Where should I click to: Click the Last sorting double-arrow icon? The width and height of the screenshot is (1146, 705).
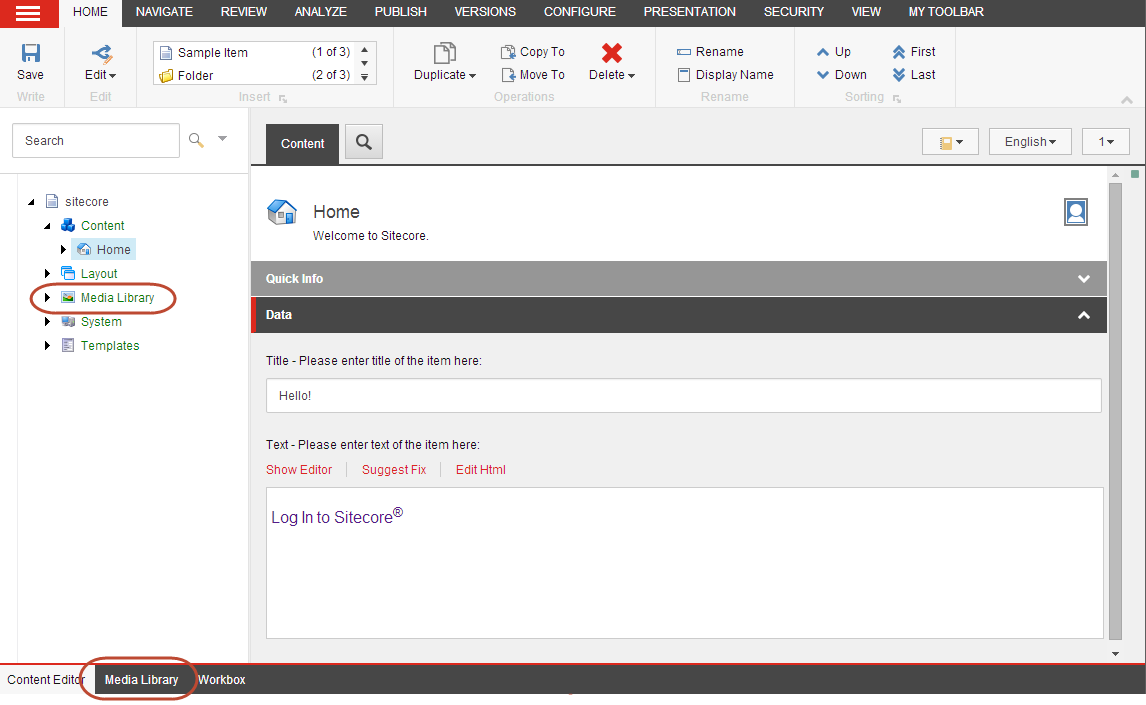pyautogui.click(x=899, y=75)
